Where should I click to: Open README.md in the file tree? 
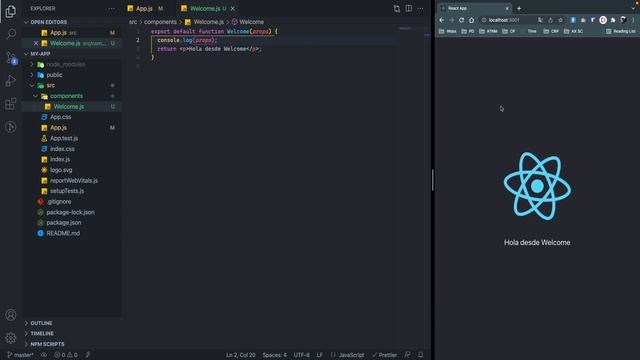pos(71,233)
